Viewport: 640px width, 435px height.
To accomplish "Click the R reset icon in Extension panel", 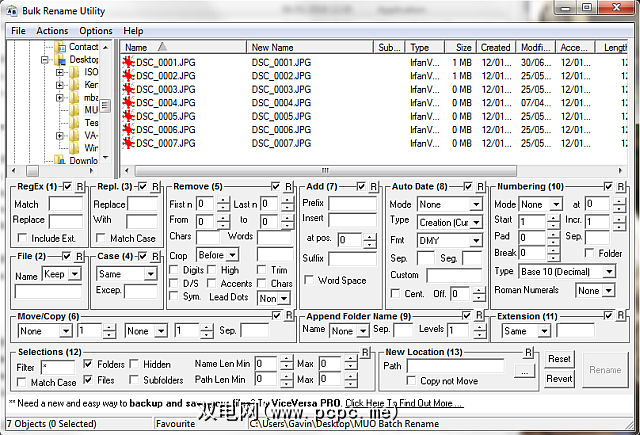I will pos(621,316).
